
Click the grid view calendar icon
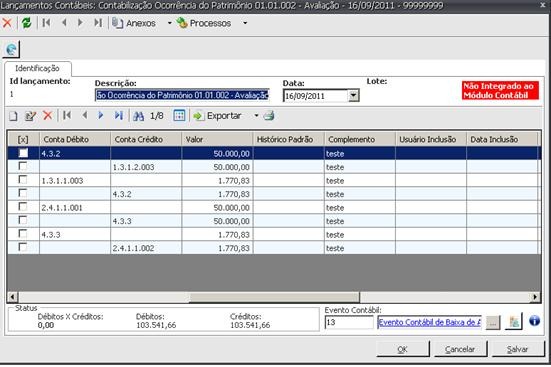[x=179, y=116]
